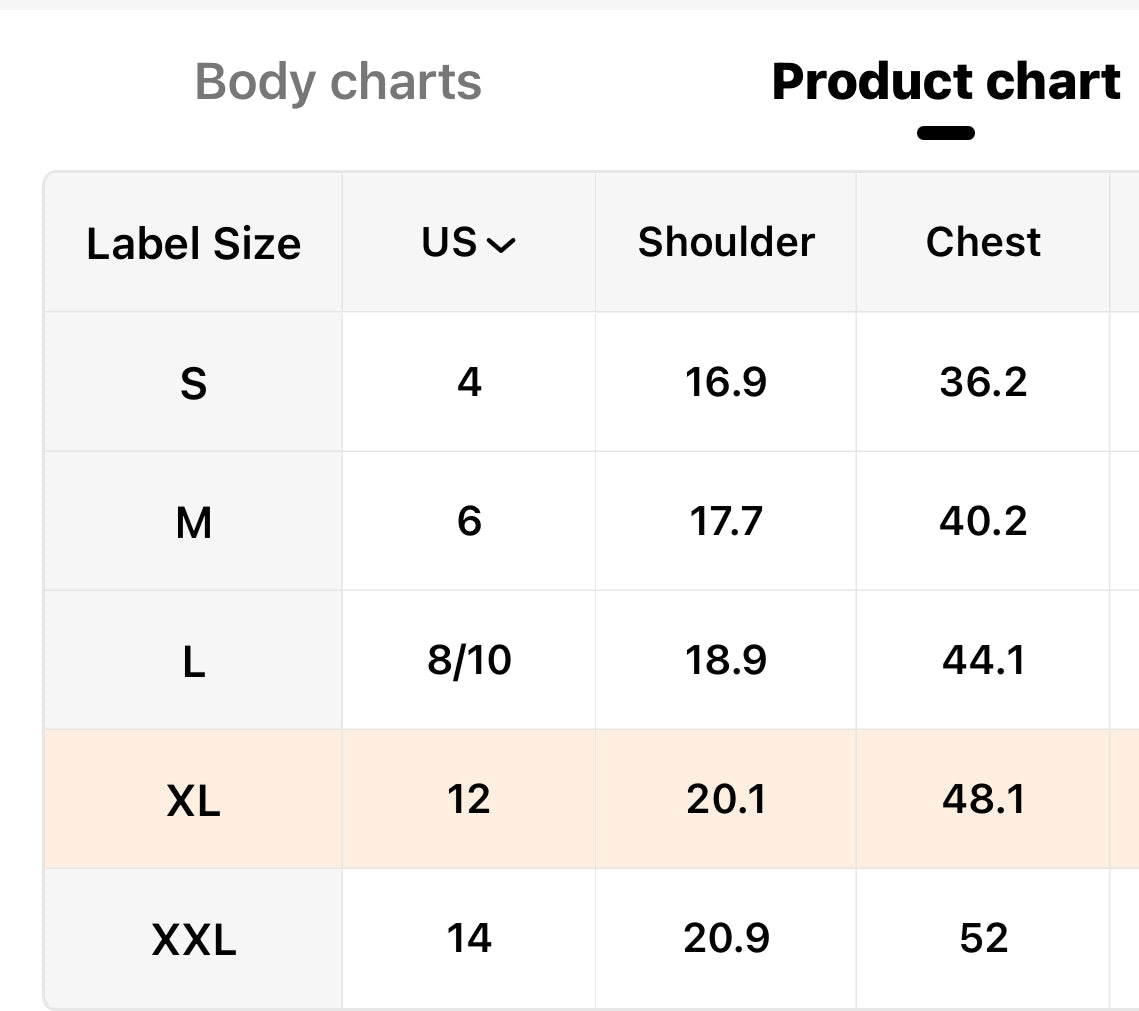The width and height of the screenshot is (1139, 1011).
Task: Click shoulder value 17.7 for size M
Action: point(726,522)
